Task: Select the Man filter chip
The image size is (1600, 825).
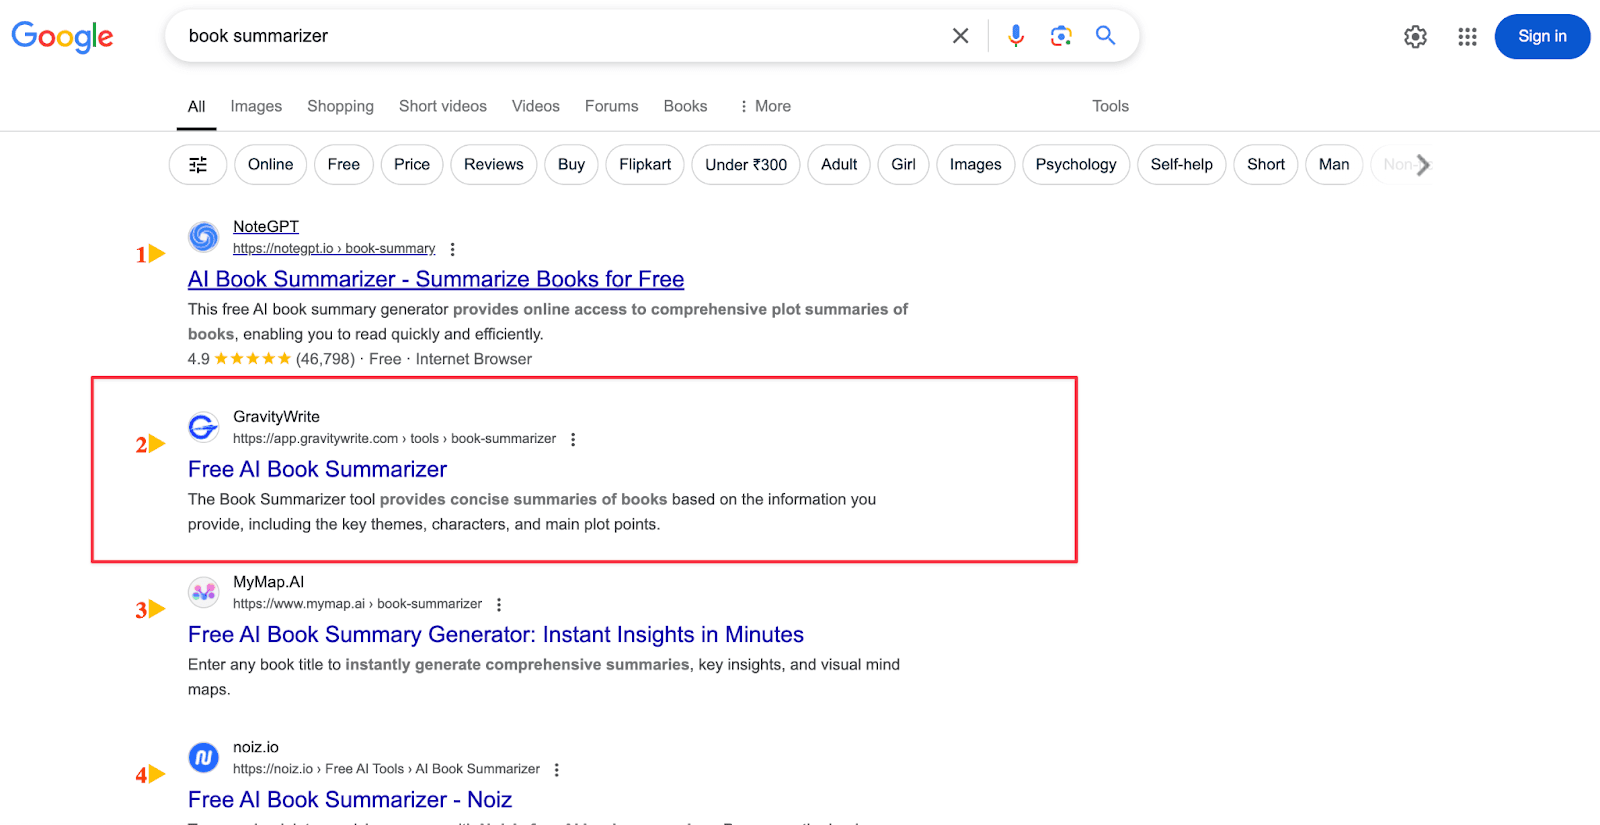Action: click(1334, 165)
